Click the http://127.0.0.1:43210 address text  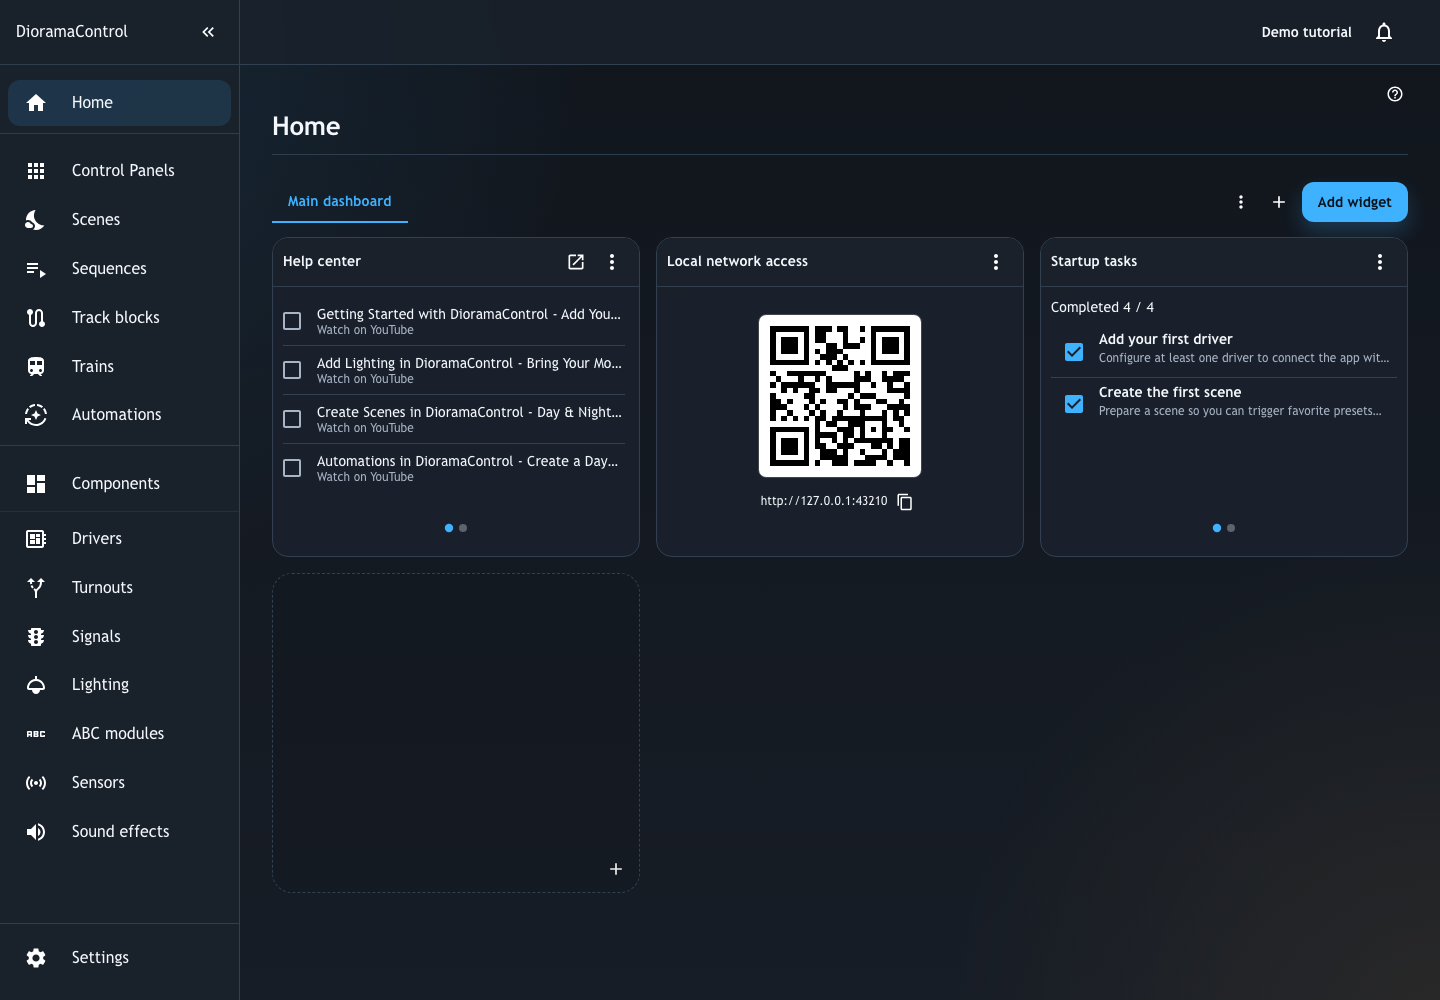click(824, 501)
